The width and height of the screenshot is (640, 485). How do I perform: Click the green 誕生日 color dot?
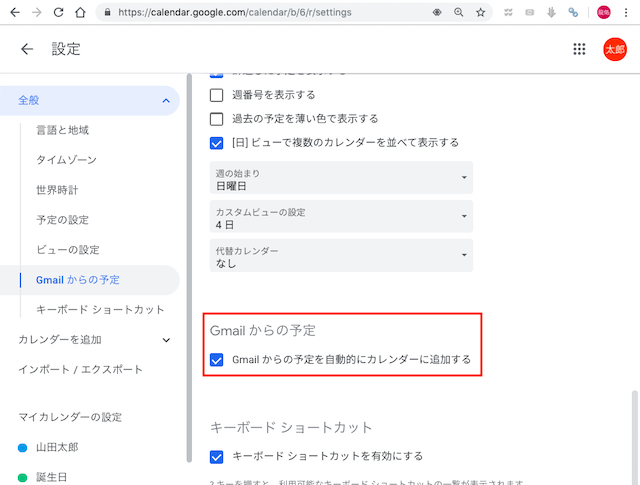(x=22, y=478)
